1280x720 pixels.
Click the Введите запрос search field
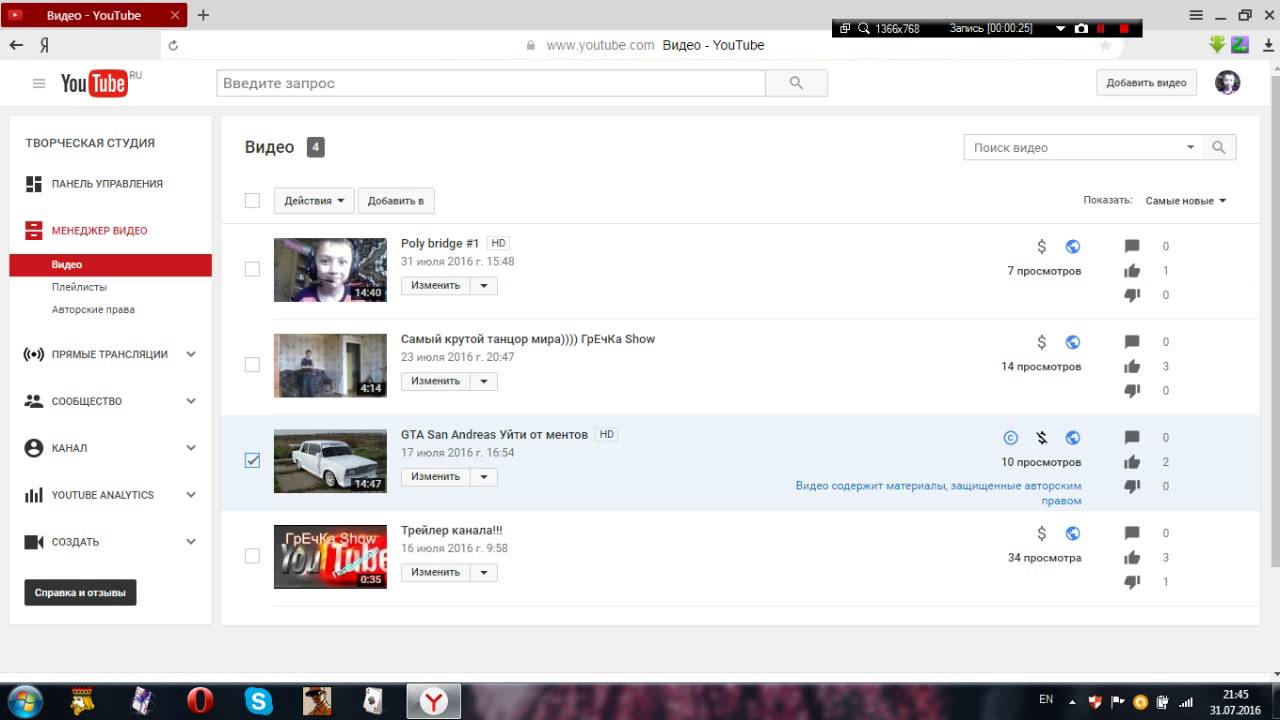click(491, 83)
